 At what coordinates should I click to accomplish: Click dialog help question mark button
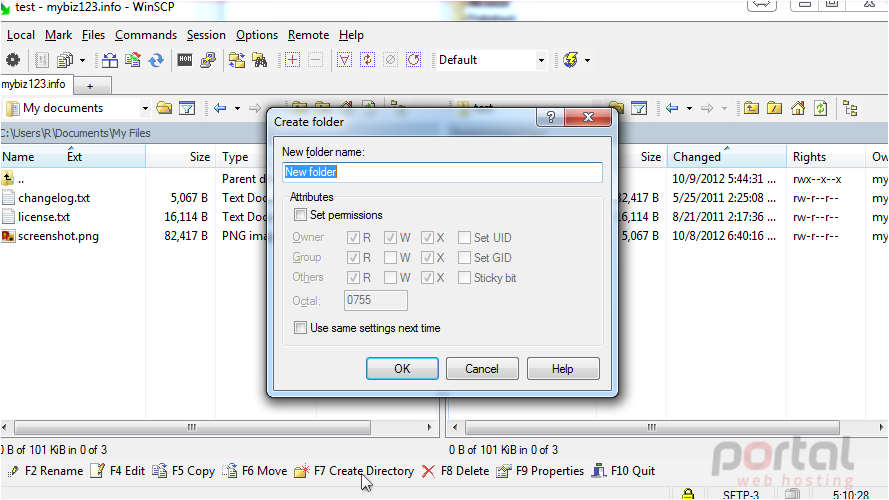click(x=551, y=117)
